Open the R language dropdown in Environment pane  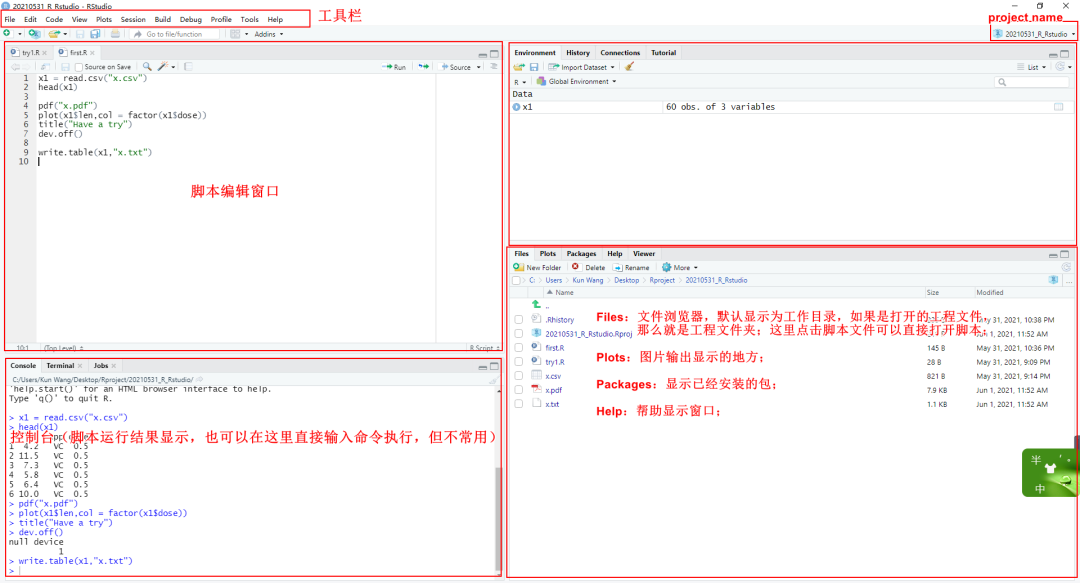tap(519, 82)
